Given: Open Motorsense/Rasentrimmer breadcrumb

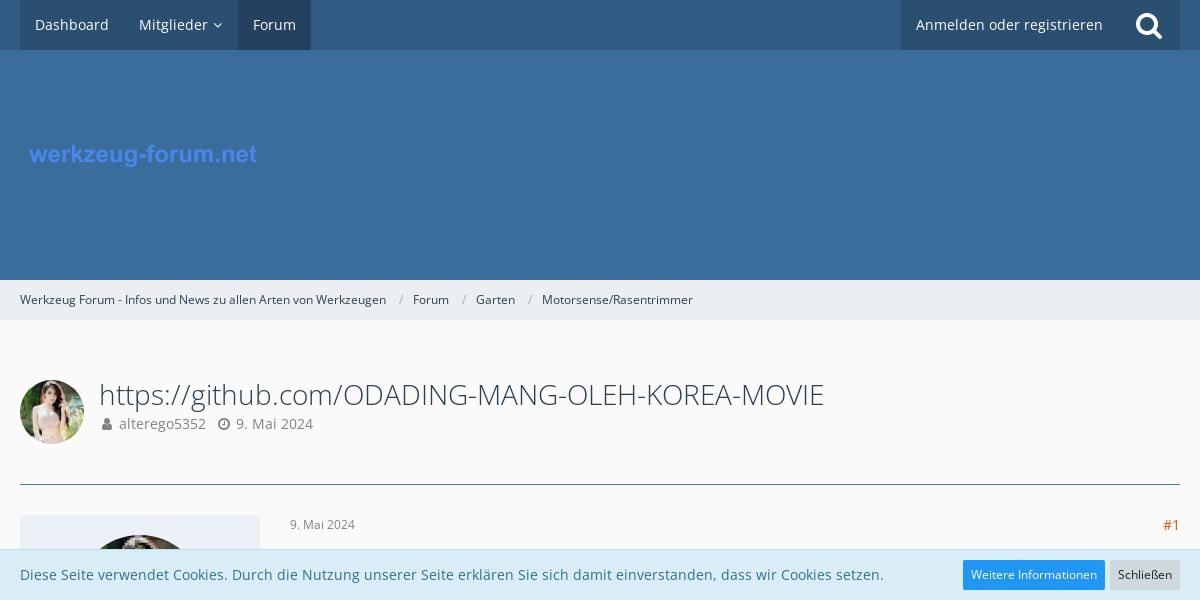Looking at the screenshot, I should point(617,300).
